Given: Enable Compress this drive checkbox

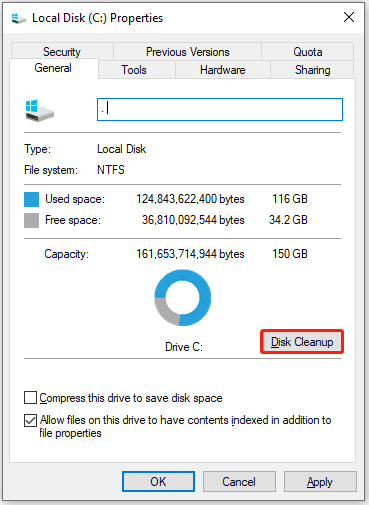Looking at the screenshot, I should (x=30, y=398).
